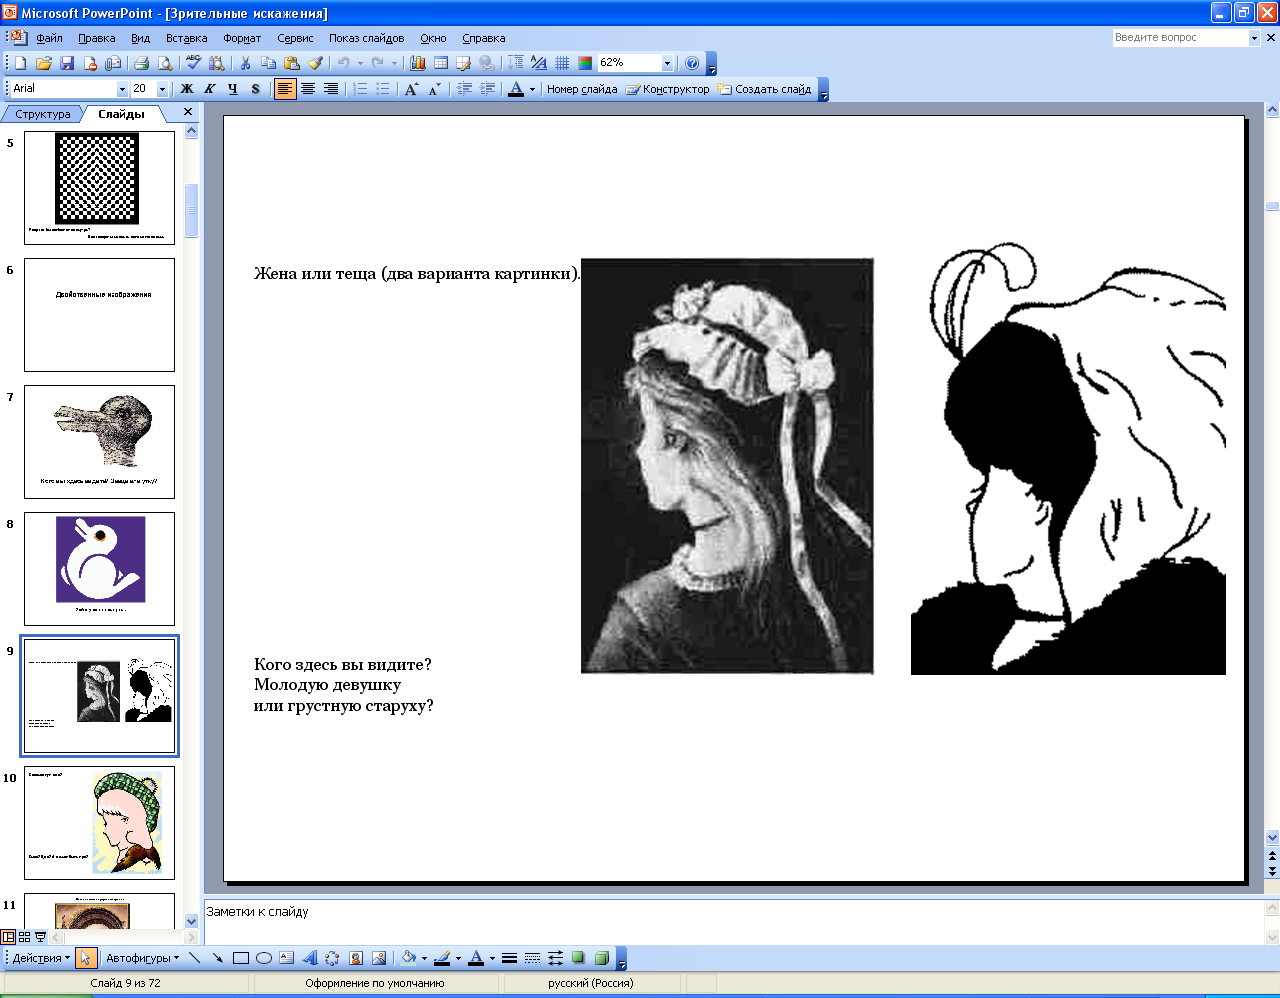The height and width of the screenshot is (998, 1280).
Task: Insert picture from file icon
Action: pos(379,958)
